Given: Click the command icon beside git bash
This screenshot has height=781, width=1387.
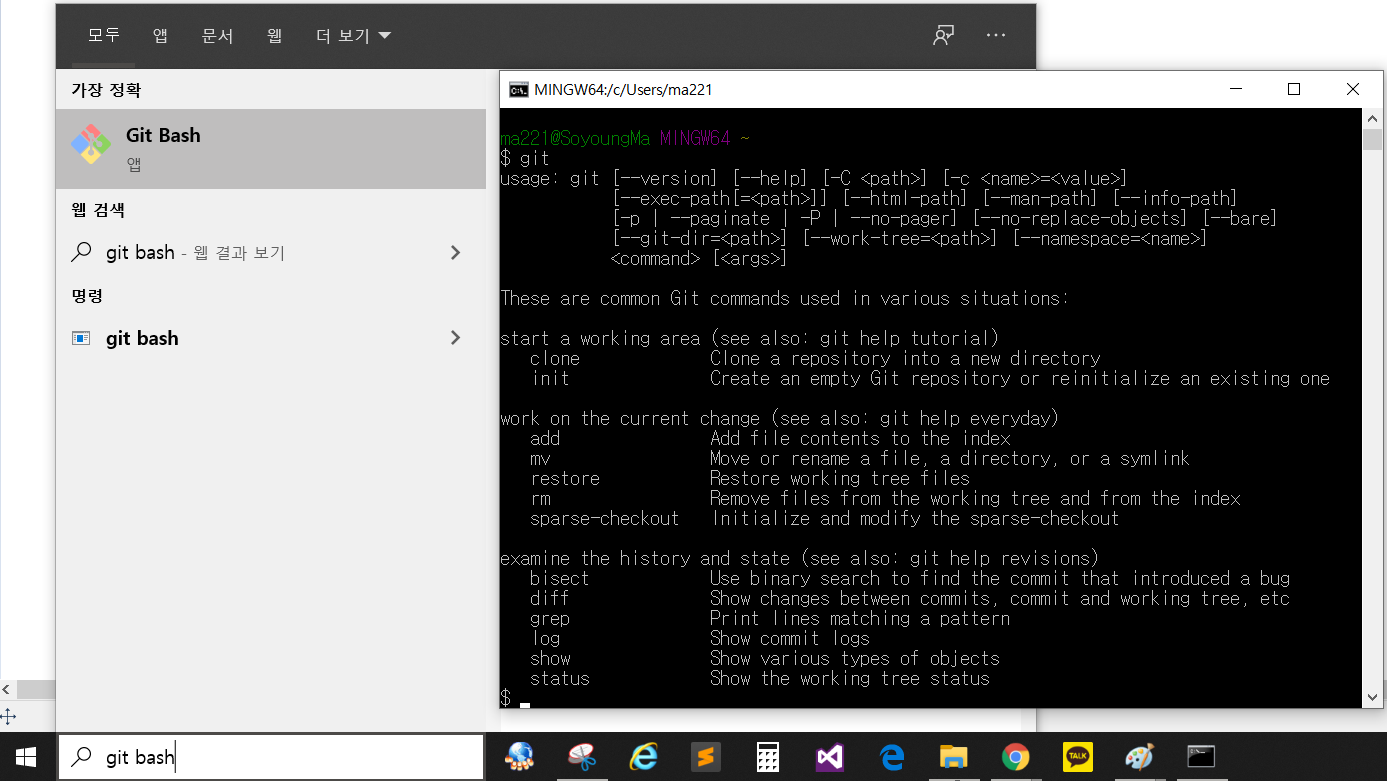Looking at the screenshot, I should tap(81, 338).
